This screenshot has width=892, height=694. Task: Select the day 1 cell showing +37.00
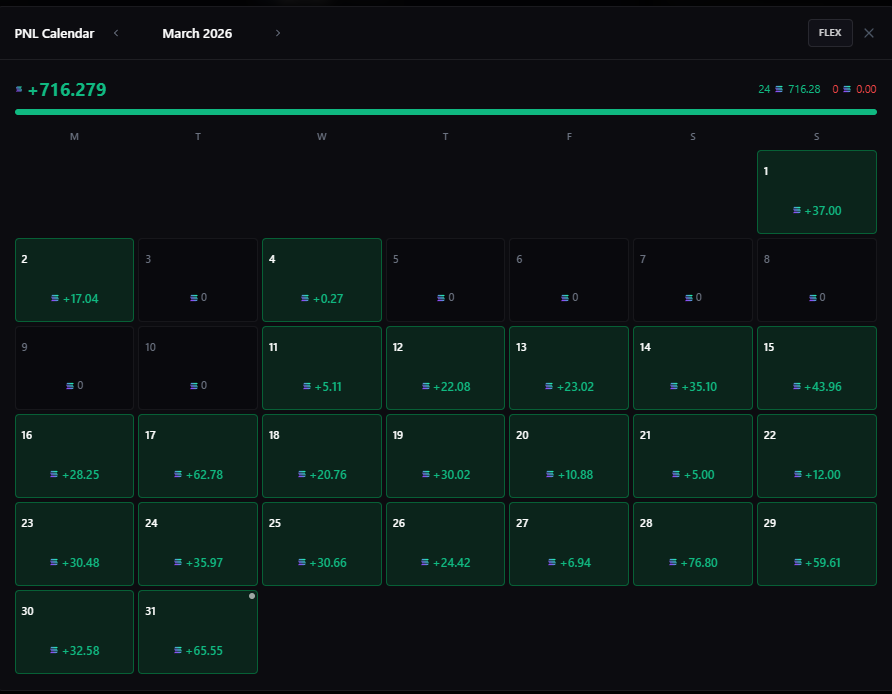click(x=816, y=192)
